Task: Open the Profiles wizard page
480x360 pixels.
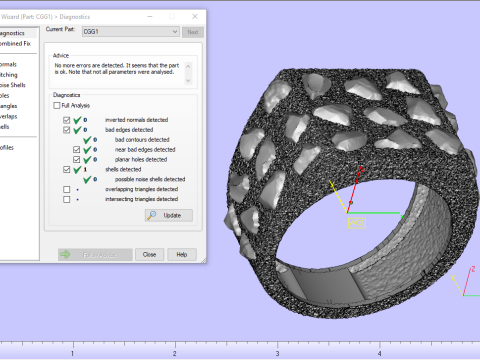Action: [7, 148]
